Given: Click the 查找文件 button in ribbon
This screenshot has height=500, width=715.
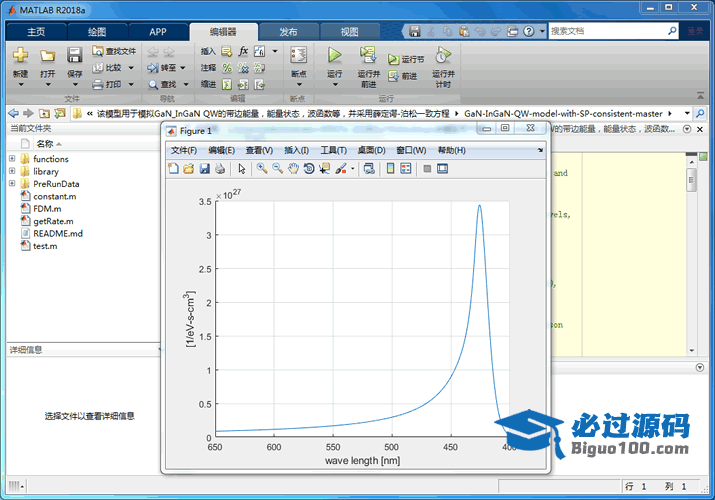Looking at the screenshot, I should coord(114,51).
